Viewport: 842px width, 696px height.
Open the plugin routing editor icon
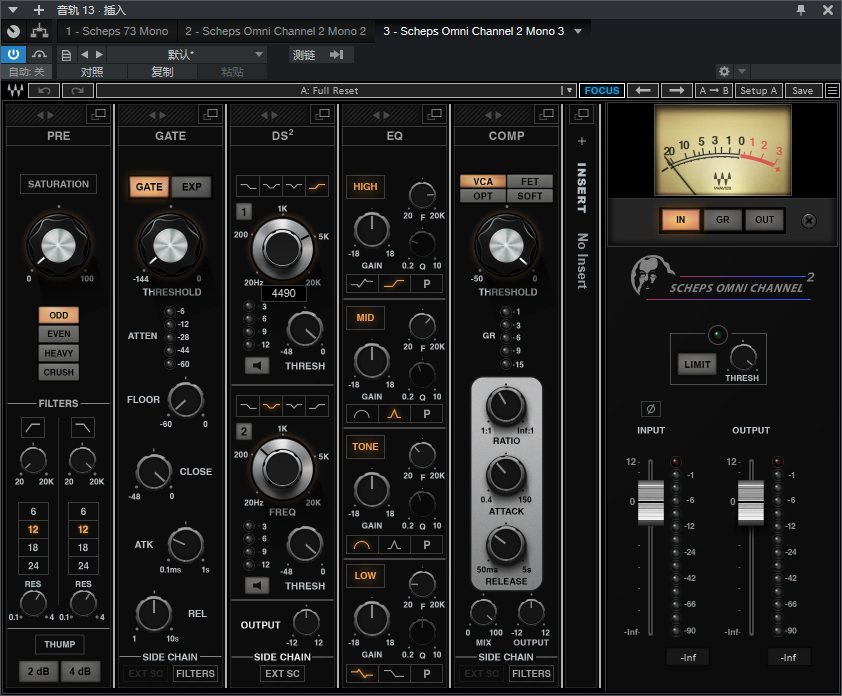[x=39, y=31]
